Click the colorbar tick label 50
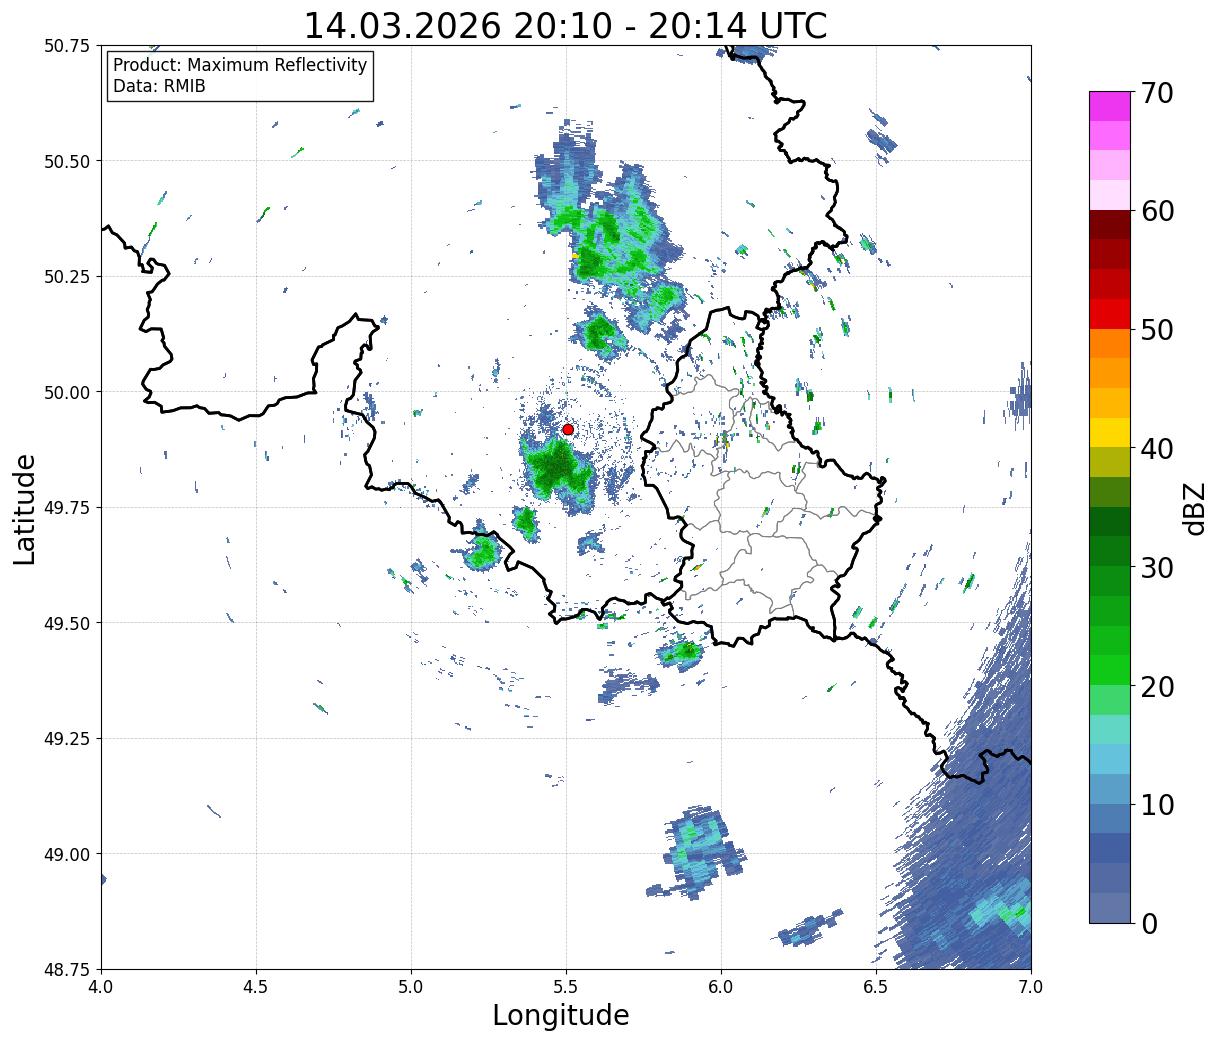Screen dimensions: 1219x1040 pyautogui.click(x=1157, y=330)
